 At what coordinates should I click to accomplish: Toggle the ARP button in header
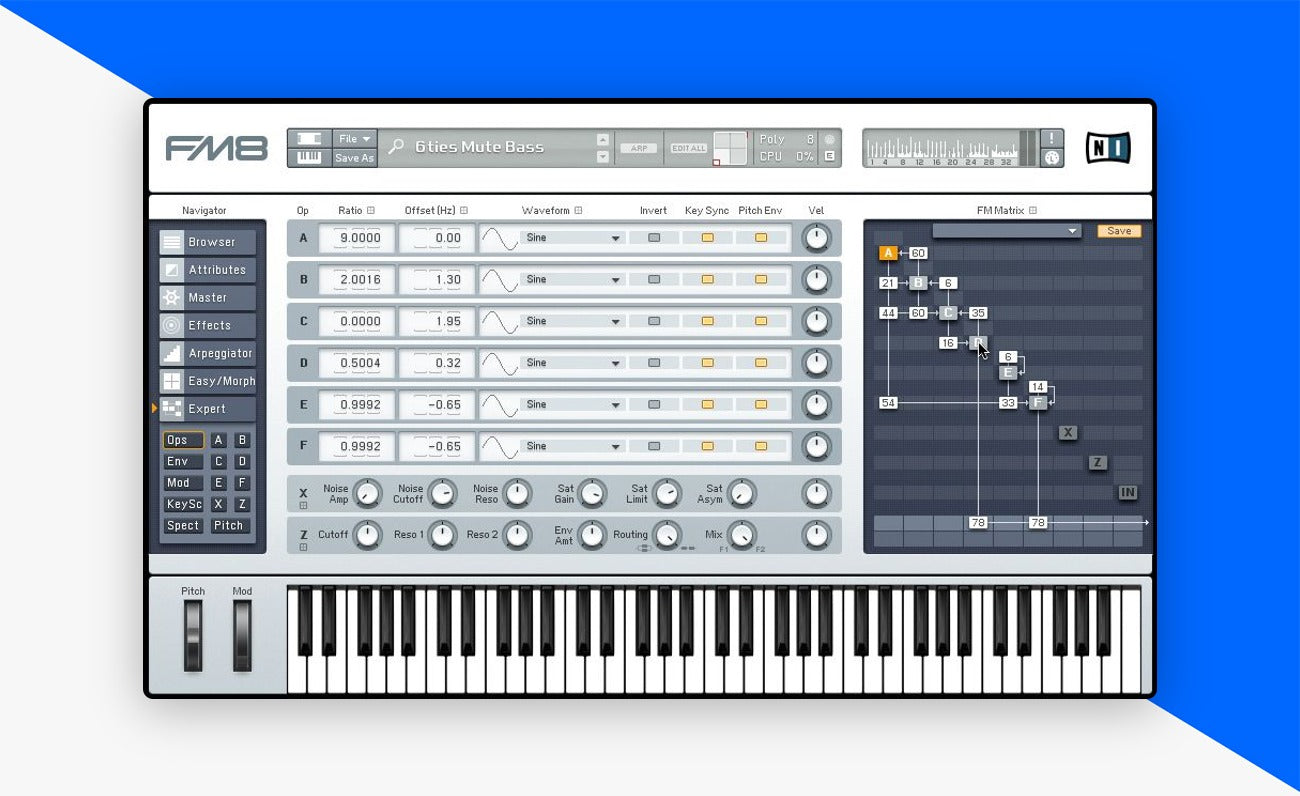pos(637,148)
